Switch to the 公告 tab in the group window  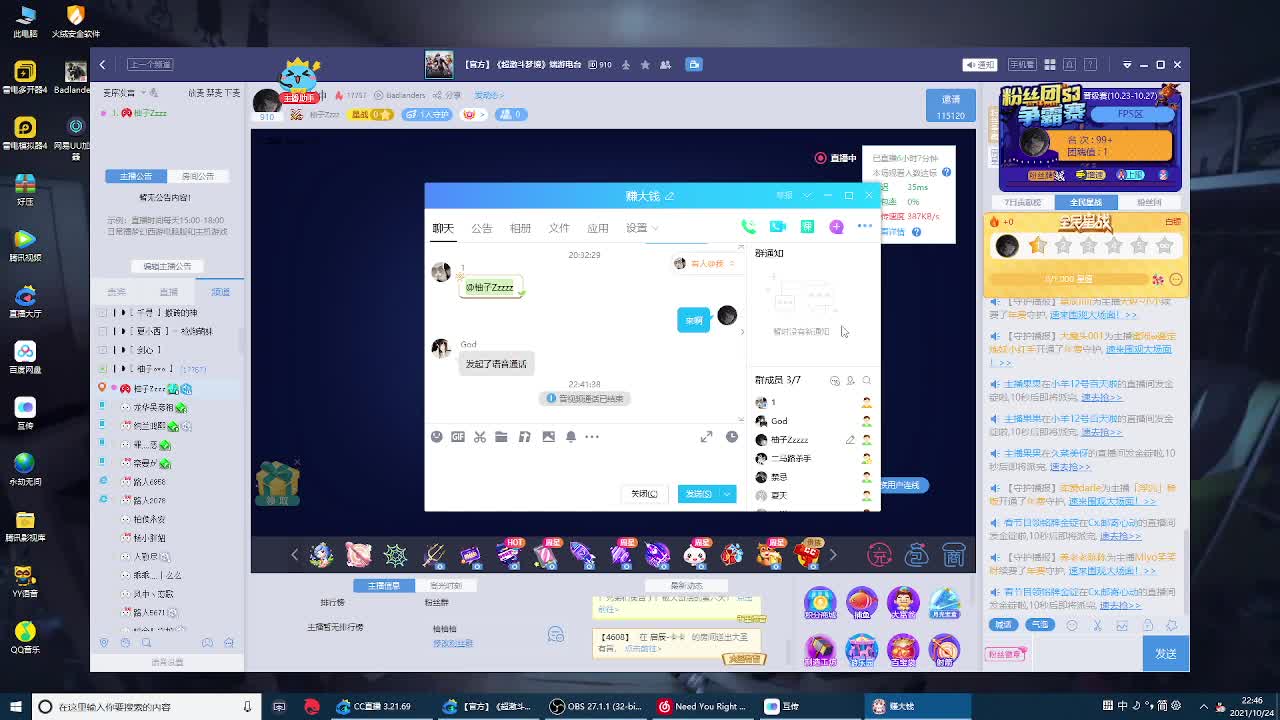(481, 227)
